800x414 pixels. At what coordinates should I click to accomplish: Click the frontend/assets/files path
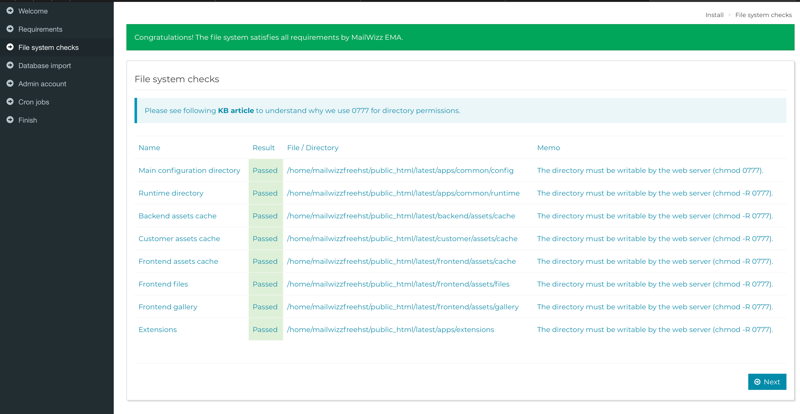point(398,284)
